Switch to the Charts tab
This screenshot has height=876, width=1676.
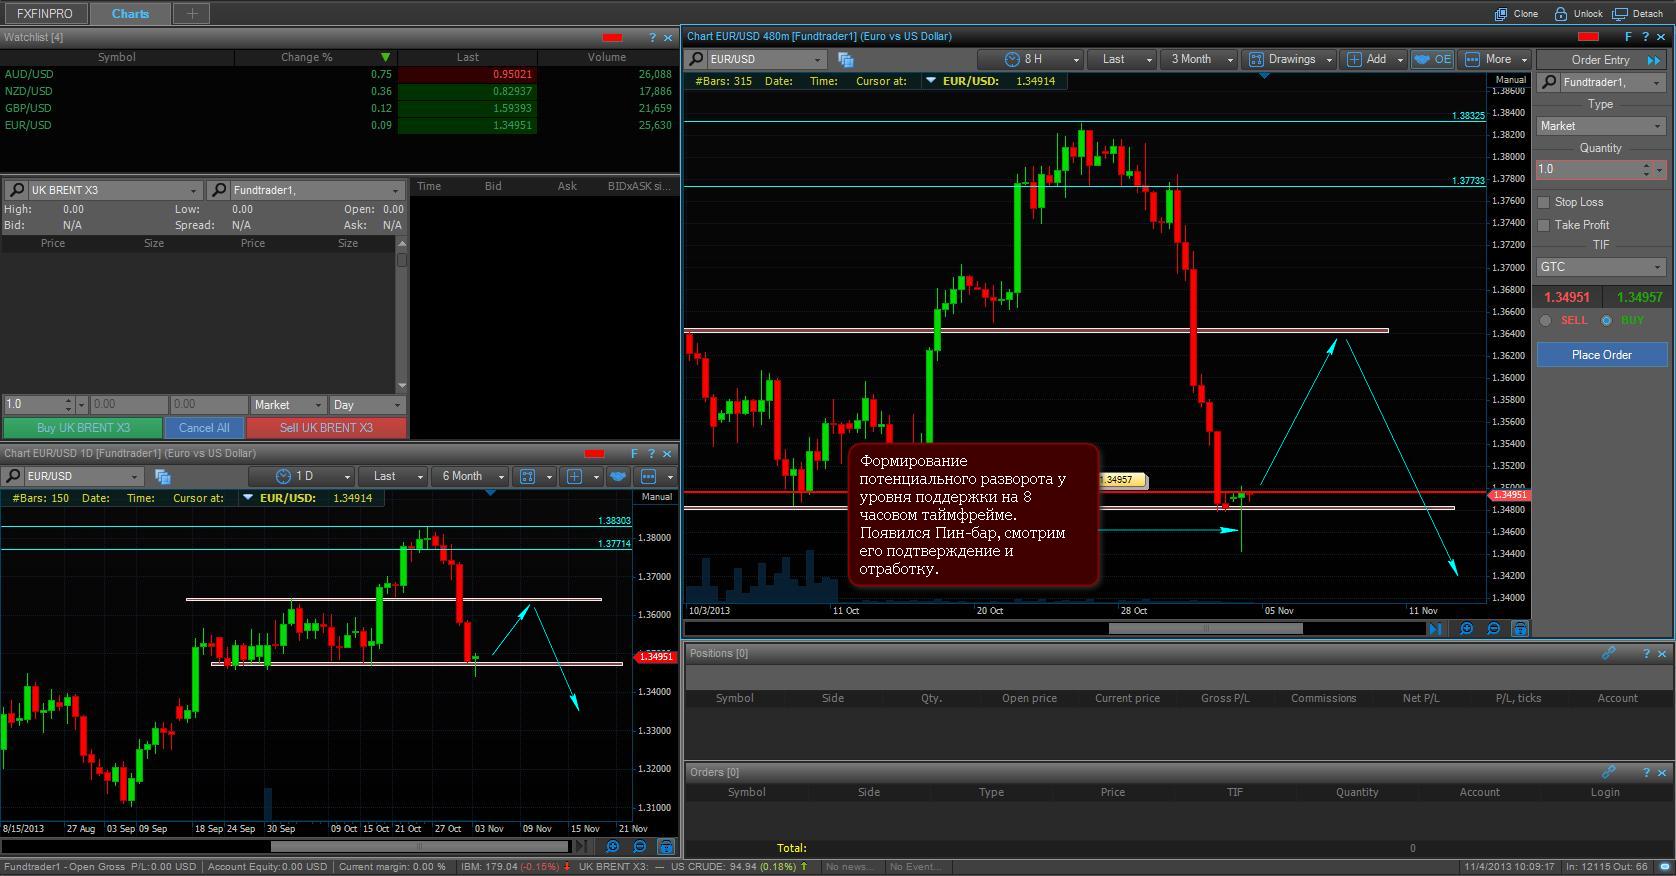click(130, 13)
